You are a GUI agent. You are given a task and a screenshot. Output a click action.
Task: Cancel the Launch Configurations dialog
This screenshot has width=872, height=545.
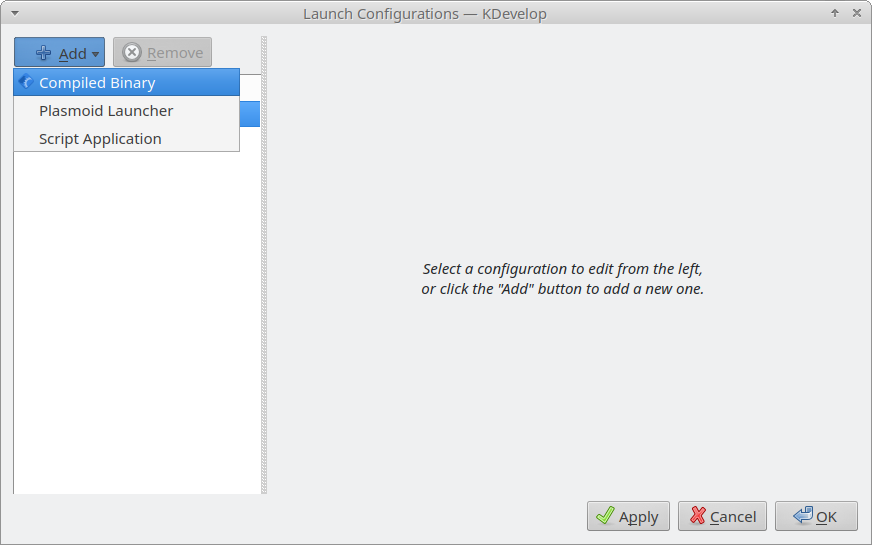click(722, 516)
